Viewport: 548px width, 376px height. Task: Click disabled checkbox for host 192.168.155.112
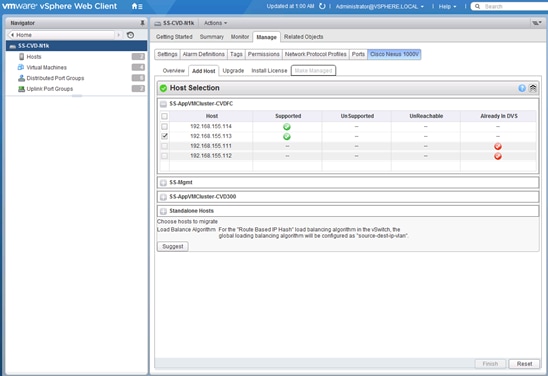[164, 156]
